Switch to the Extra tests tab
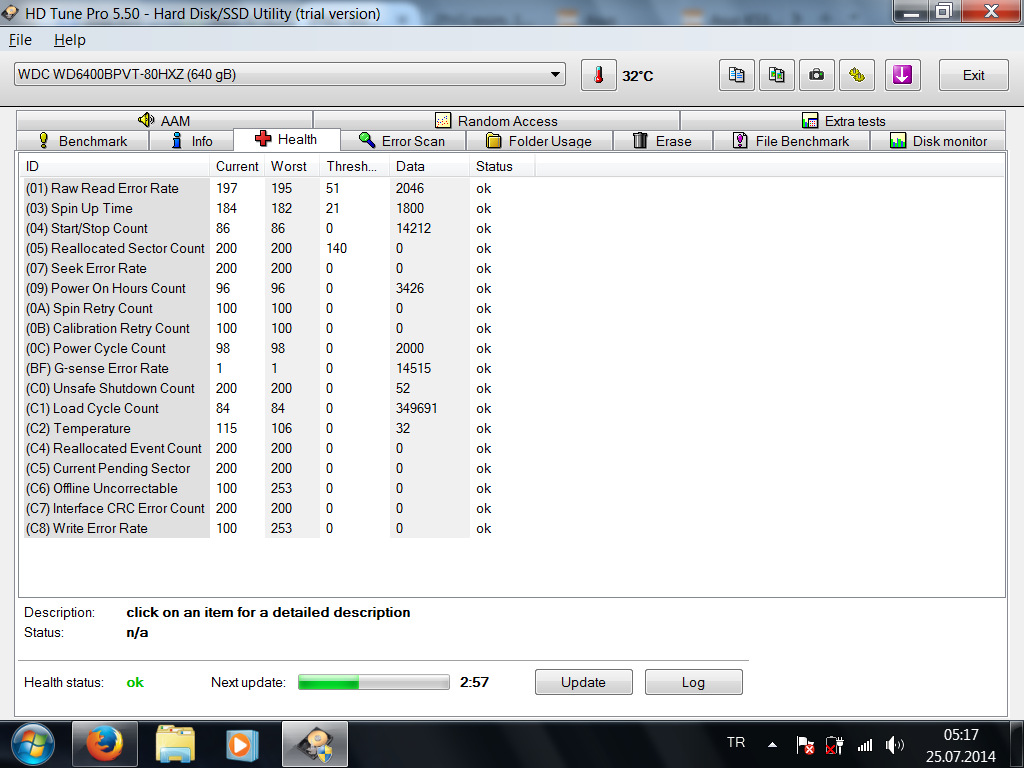1024x768 pixels. click(x=843, y=121)
